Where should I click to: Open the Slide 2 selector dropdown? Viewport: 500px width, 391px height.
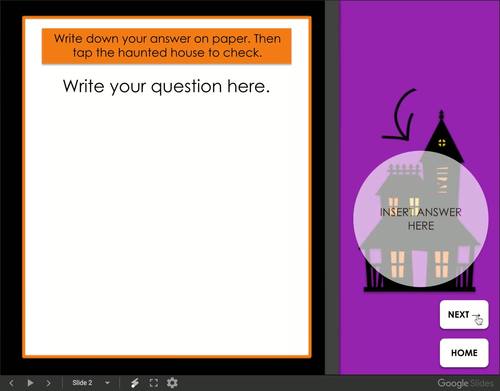[91, 383]
